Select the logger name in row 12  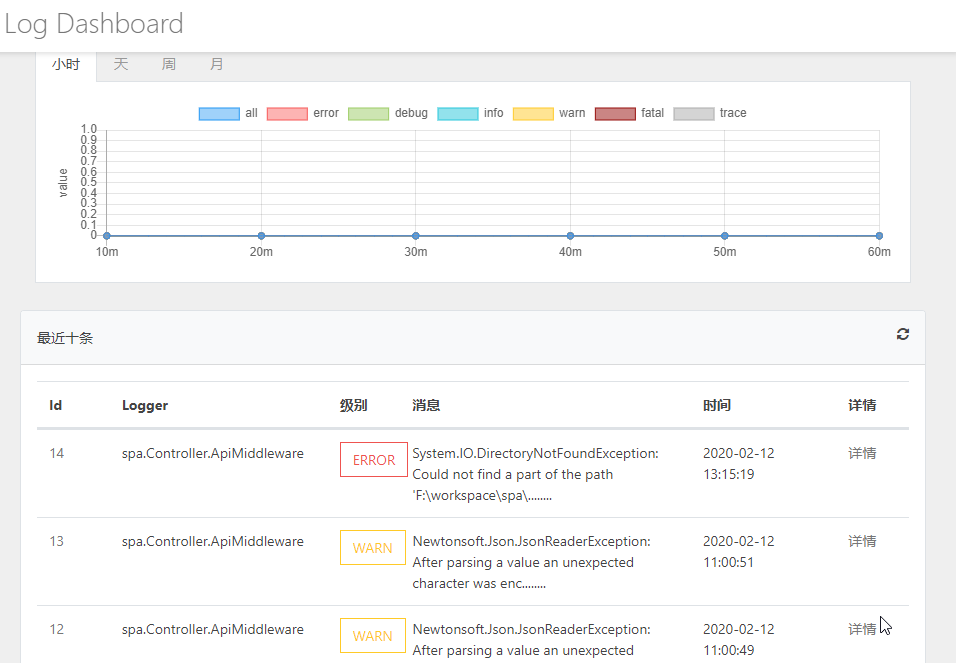click(213, 629)
